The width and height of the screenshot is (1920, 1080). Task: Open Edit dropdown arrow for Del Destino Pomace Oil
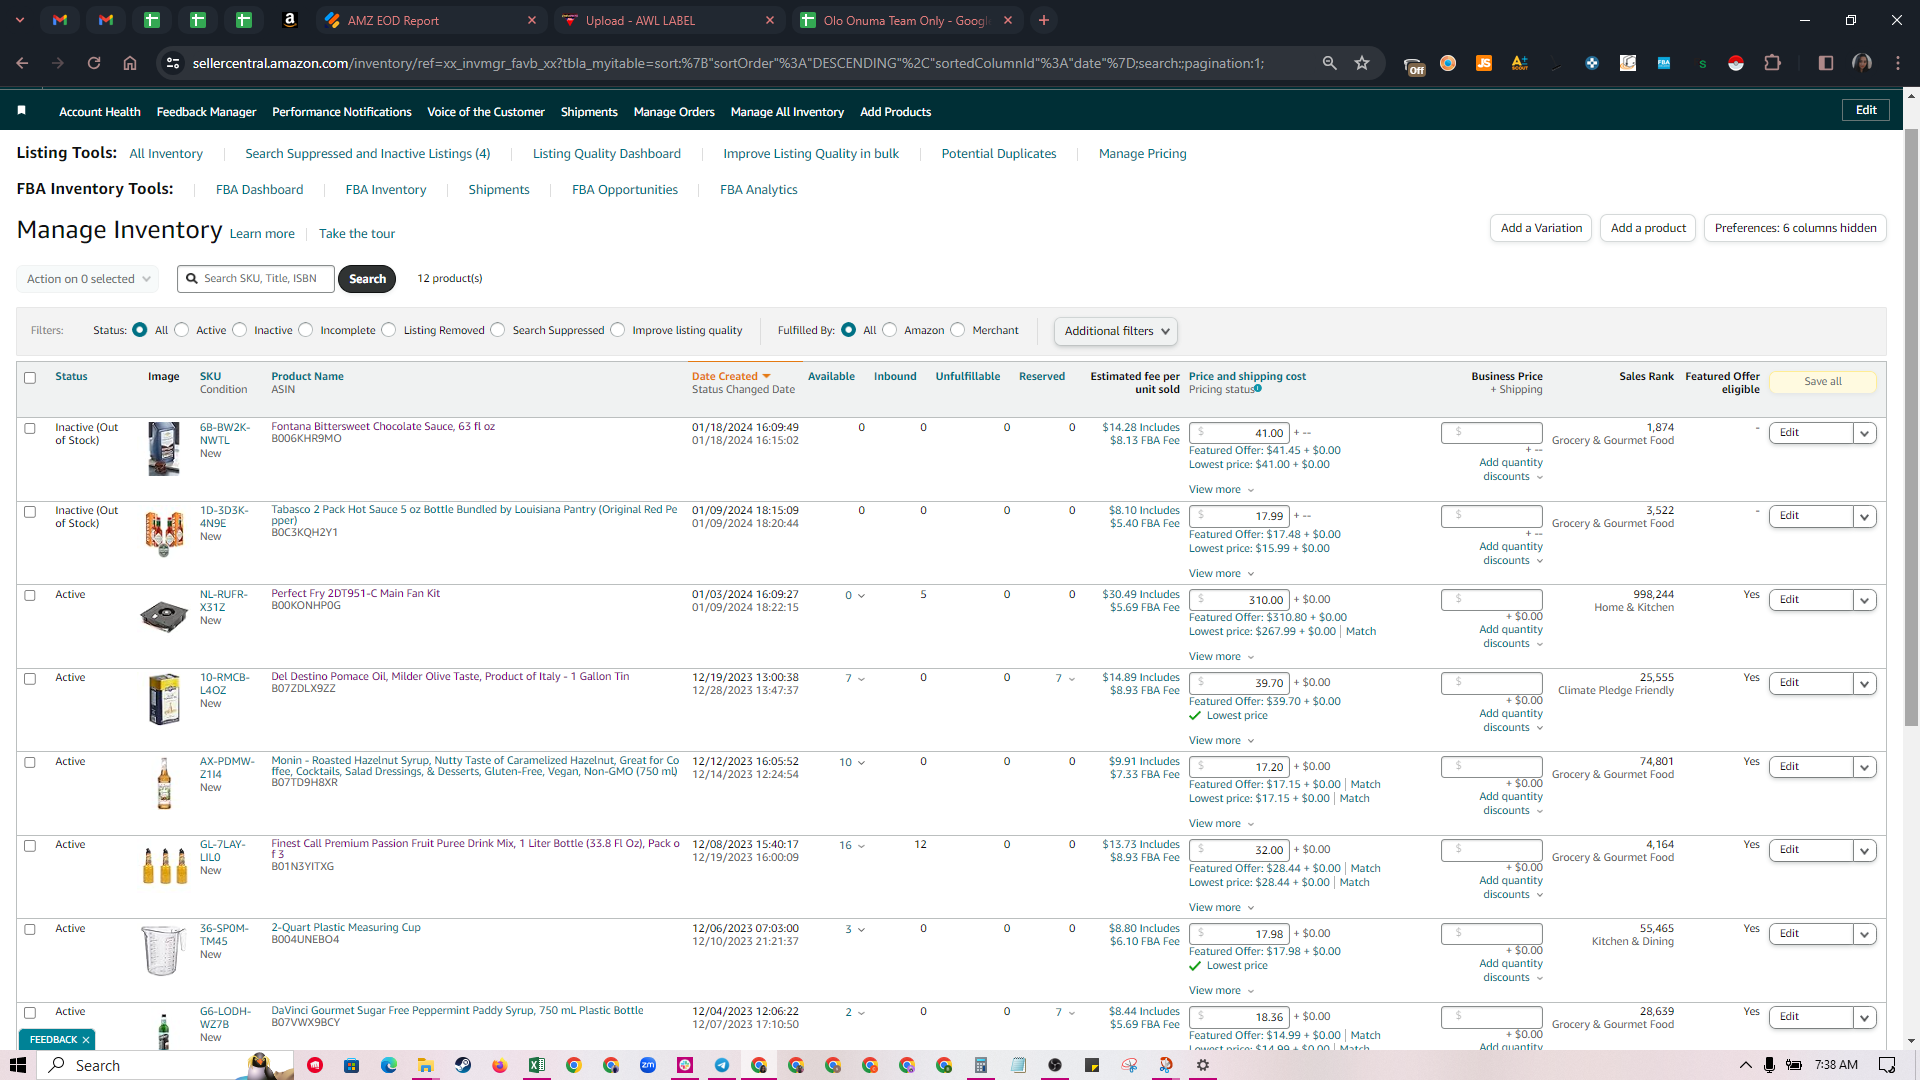1865,683
